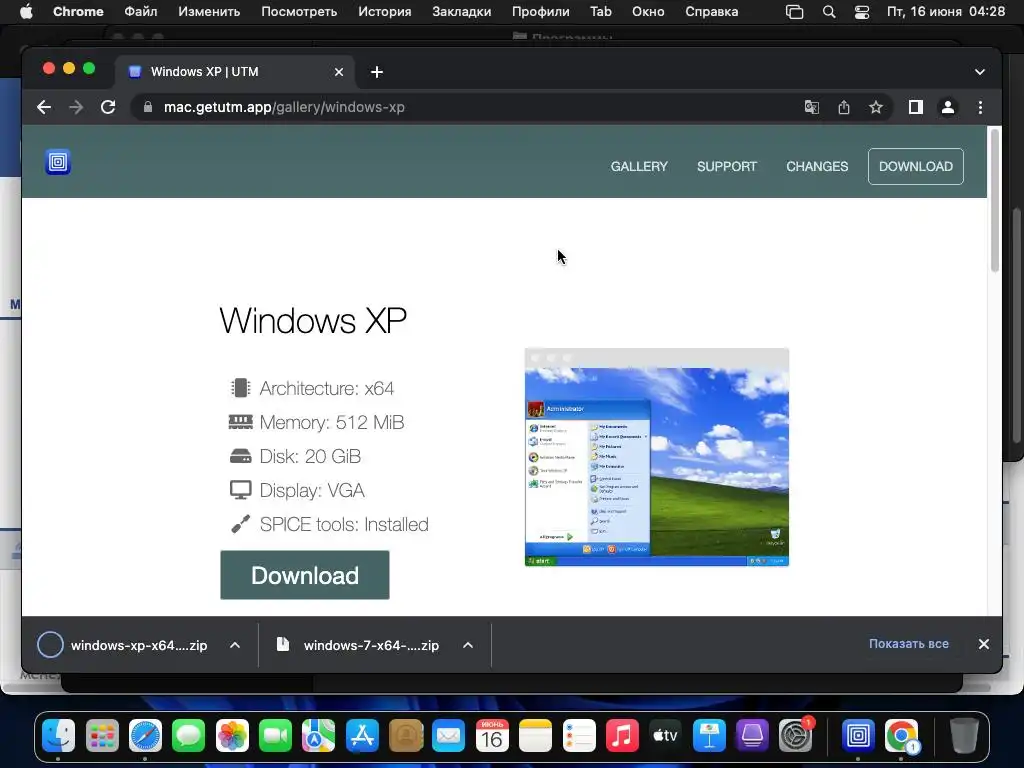Reload the current page
Image resolution: width=1024 pixels, height=768 pixels.
(108, 107)
